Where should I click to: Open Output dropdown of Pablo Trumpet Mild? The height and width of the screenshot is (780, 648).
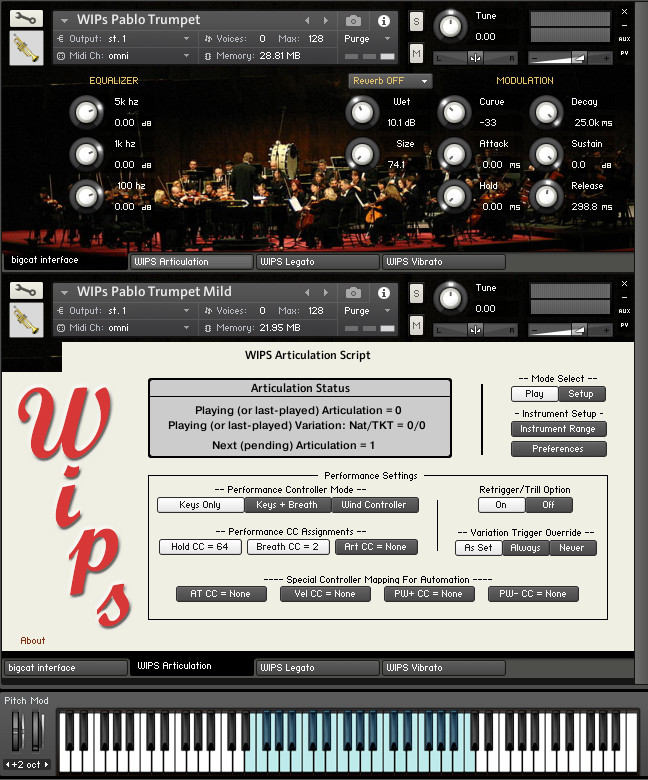(x=123, y=311)
